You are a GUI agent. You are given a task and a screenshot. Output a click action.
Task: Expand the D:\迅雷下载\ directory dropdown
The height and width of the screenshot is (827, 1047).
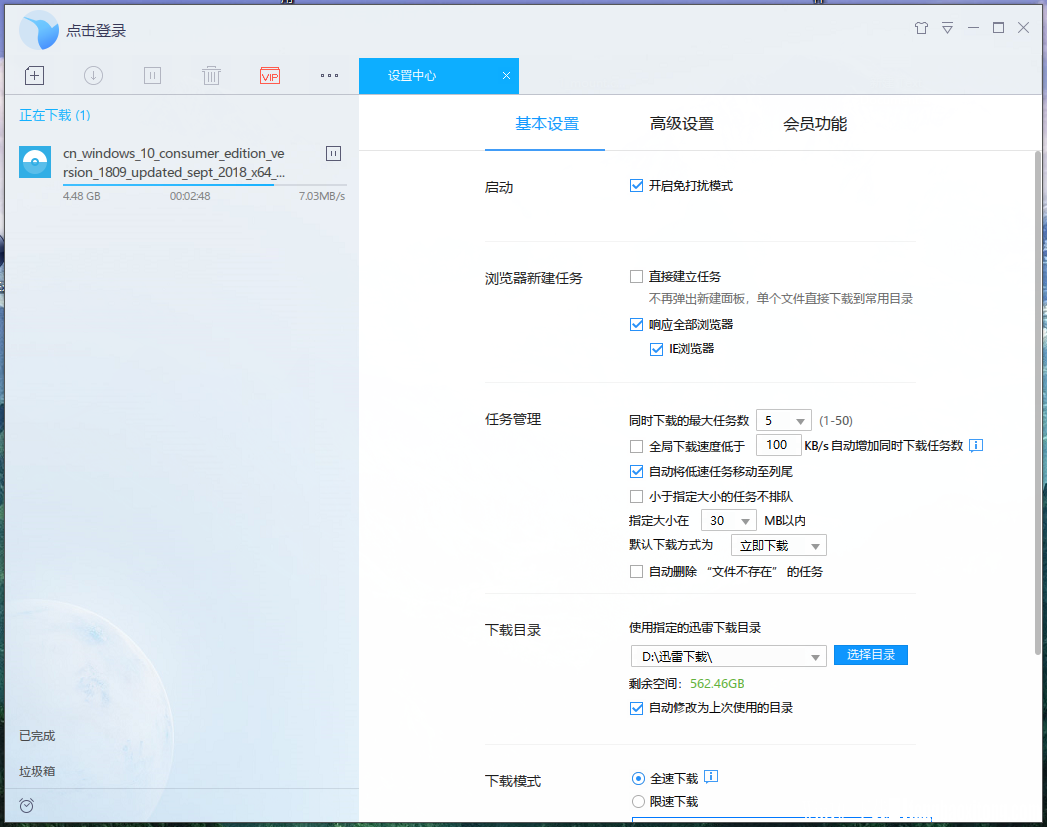pyautogui.click(x=728, y=656)
